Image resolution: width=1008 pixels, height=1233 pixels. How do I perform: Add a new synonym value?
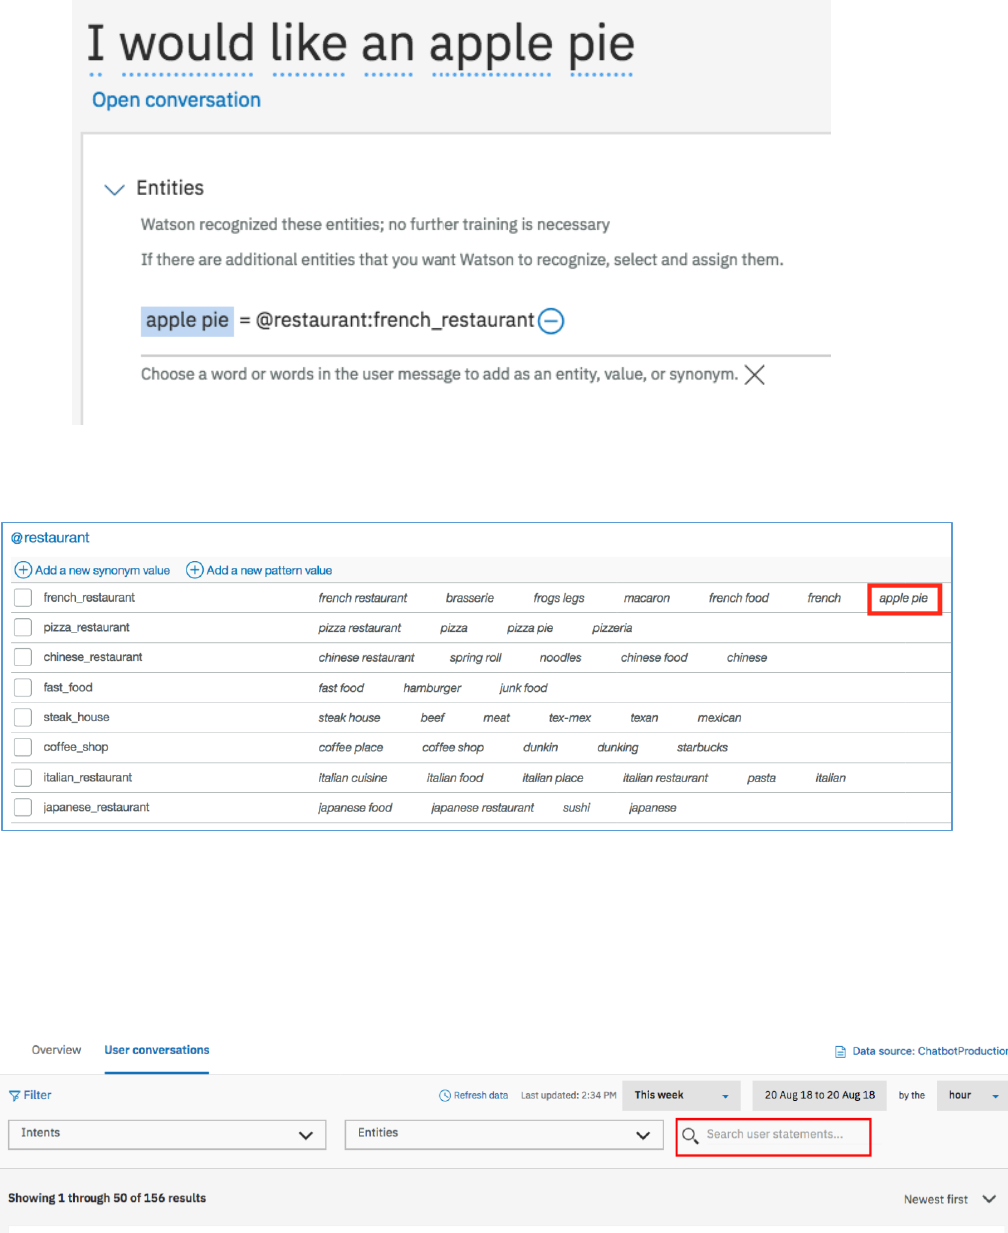pyautogui.click(x=102, y=570)
